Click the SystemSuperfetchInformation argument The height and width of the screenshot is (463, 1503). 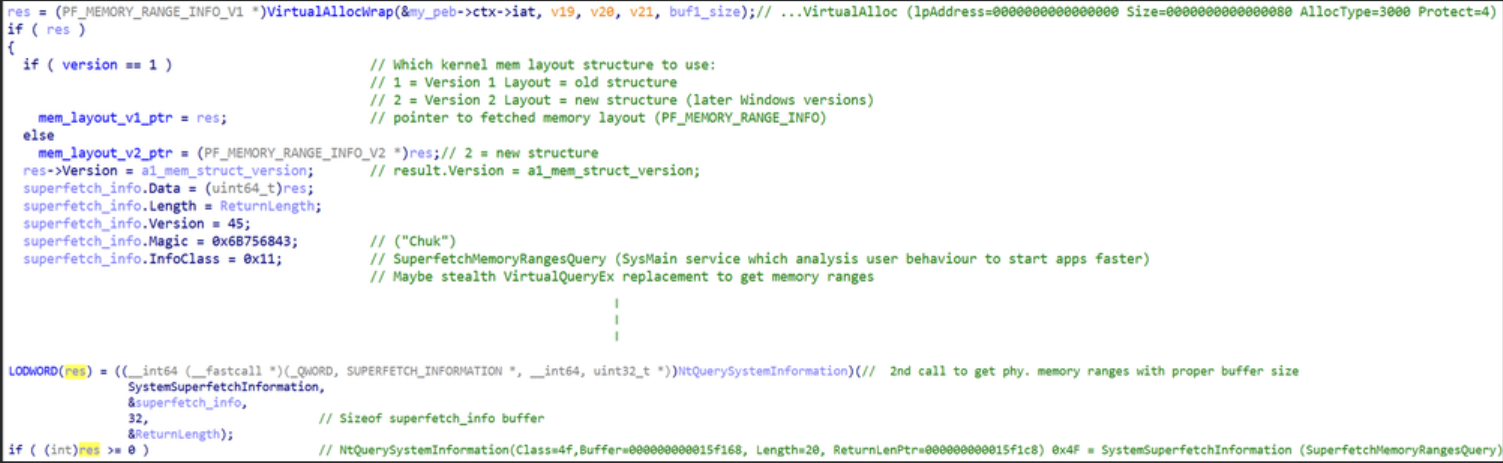pyautogui.click(x=226, y=386)
